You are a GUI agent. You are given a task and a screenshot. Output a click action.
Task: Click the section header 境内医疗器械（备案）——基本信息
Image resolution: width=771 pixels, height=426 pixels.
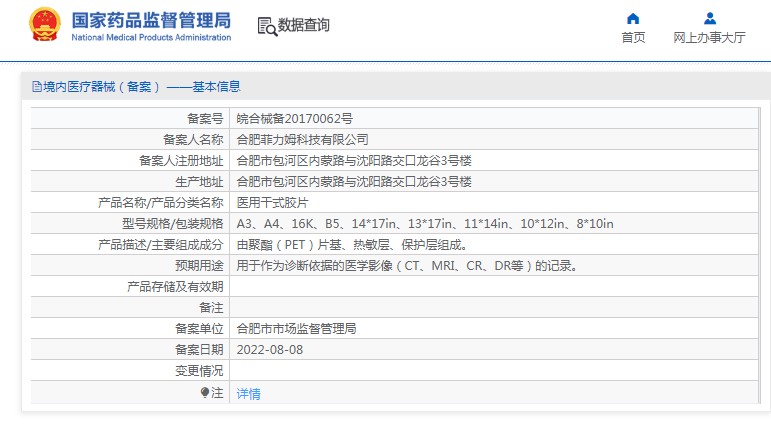pos(142,87)
